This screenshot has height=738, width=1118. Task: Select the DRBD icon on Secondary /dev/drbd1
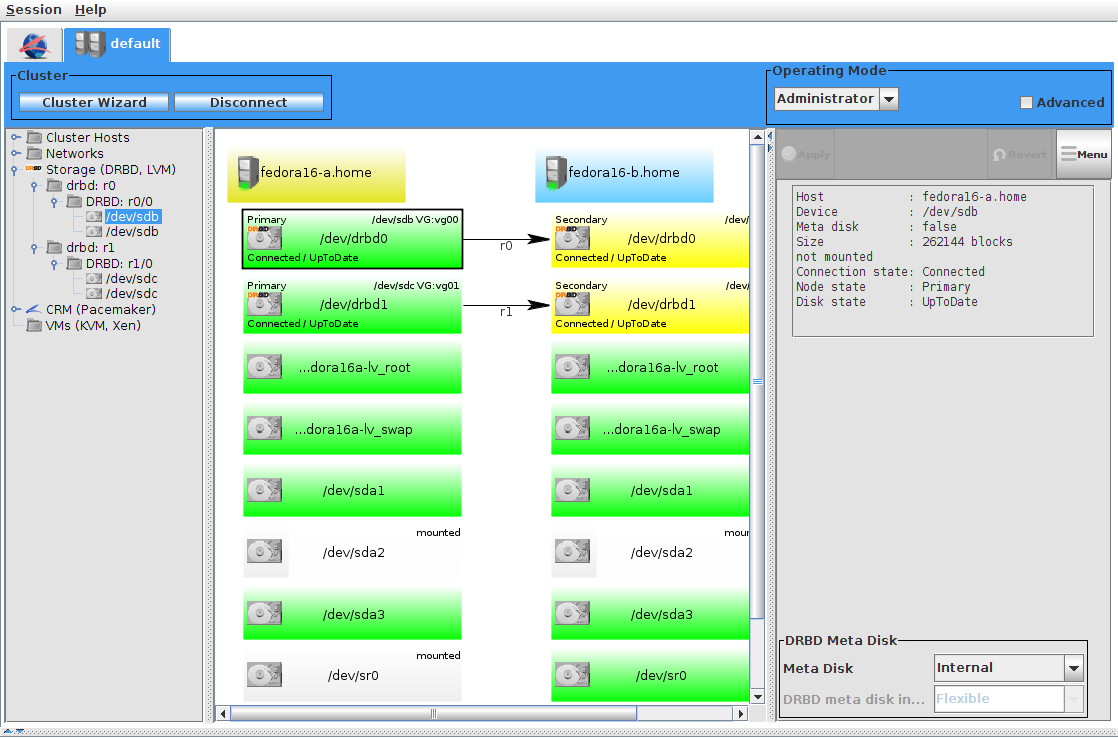(x=571, y=304)
